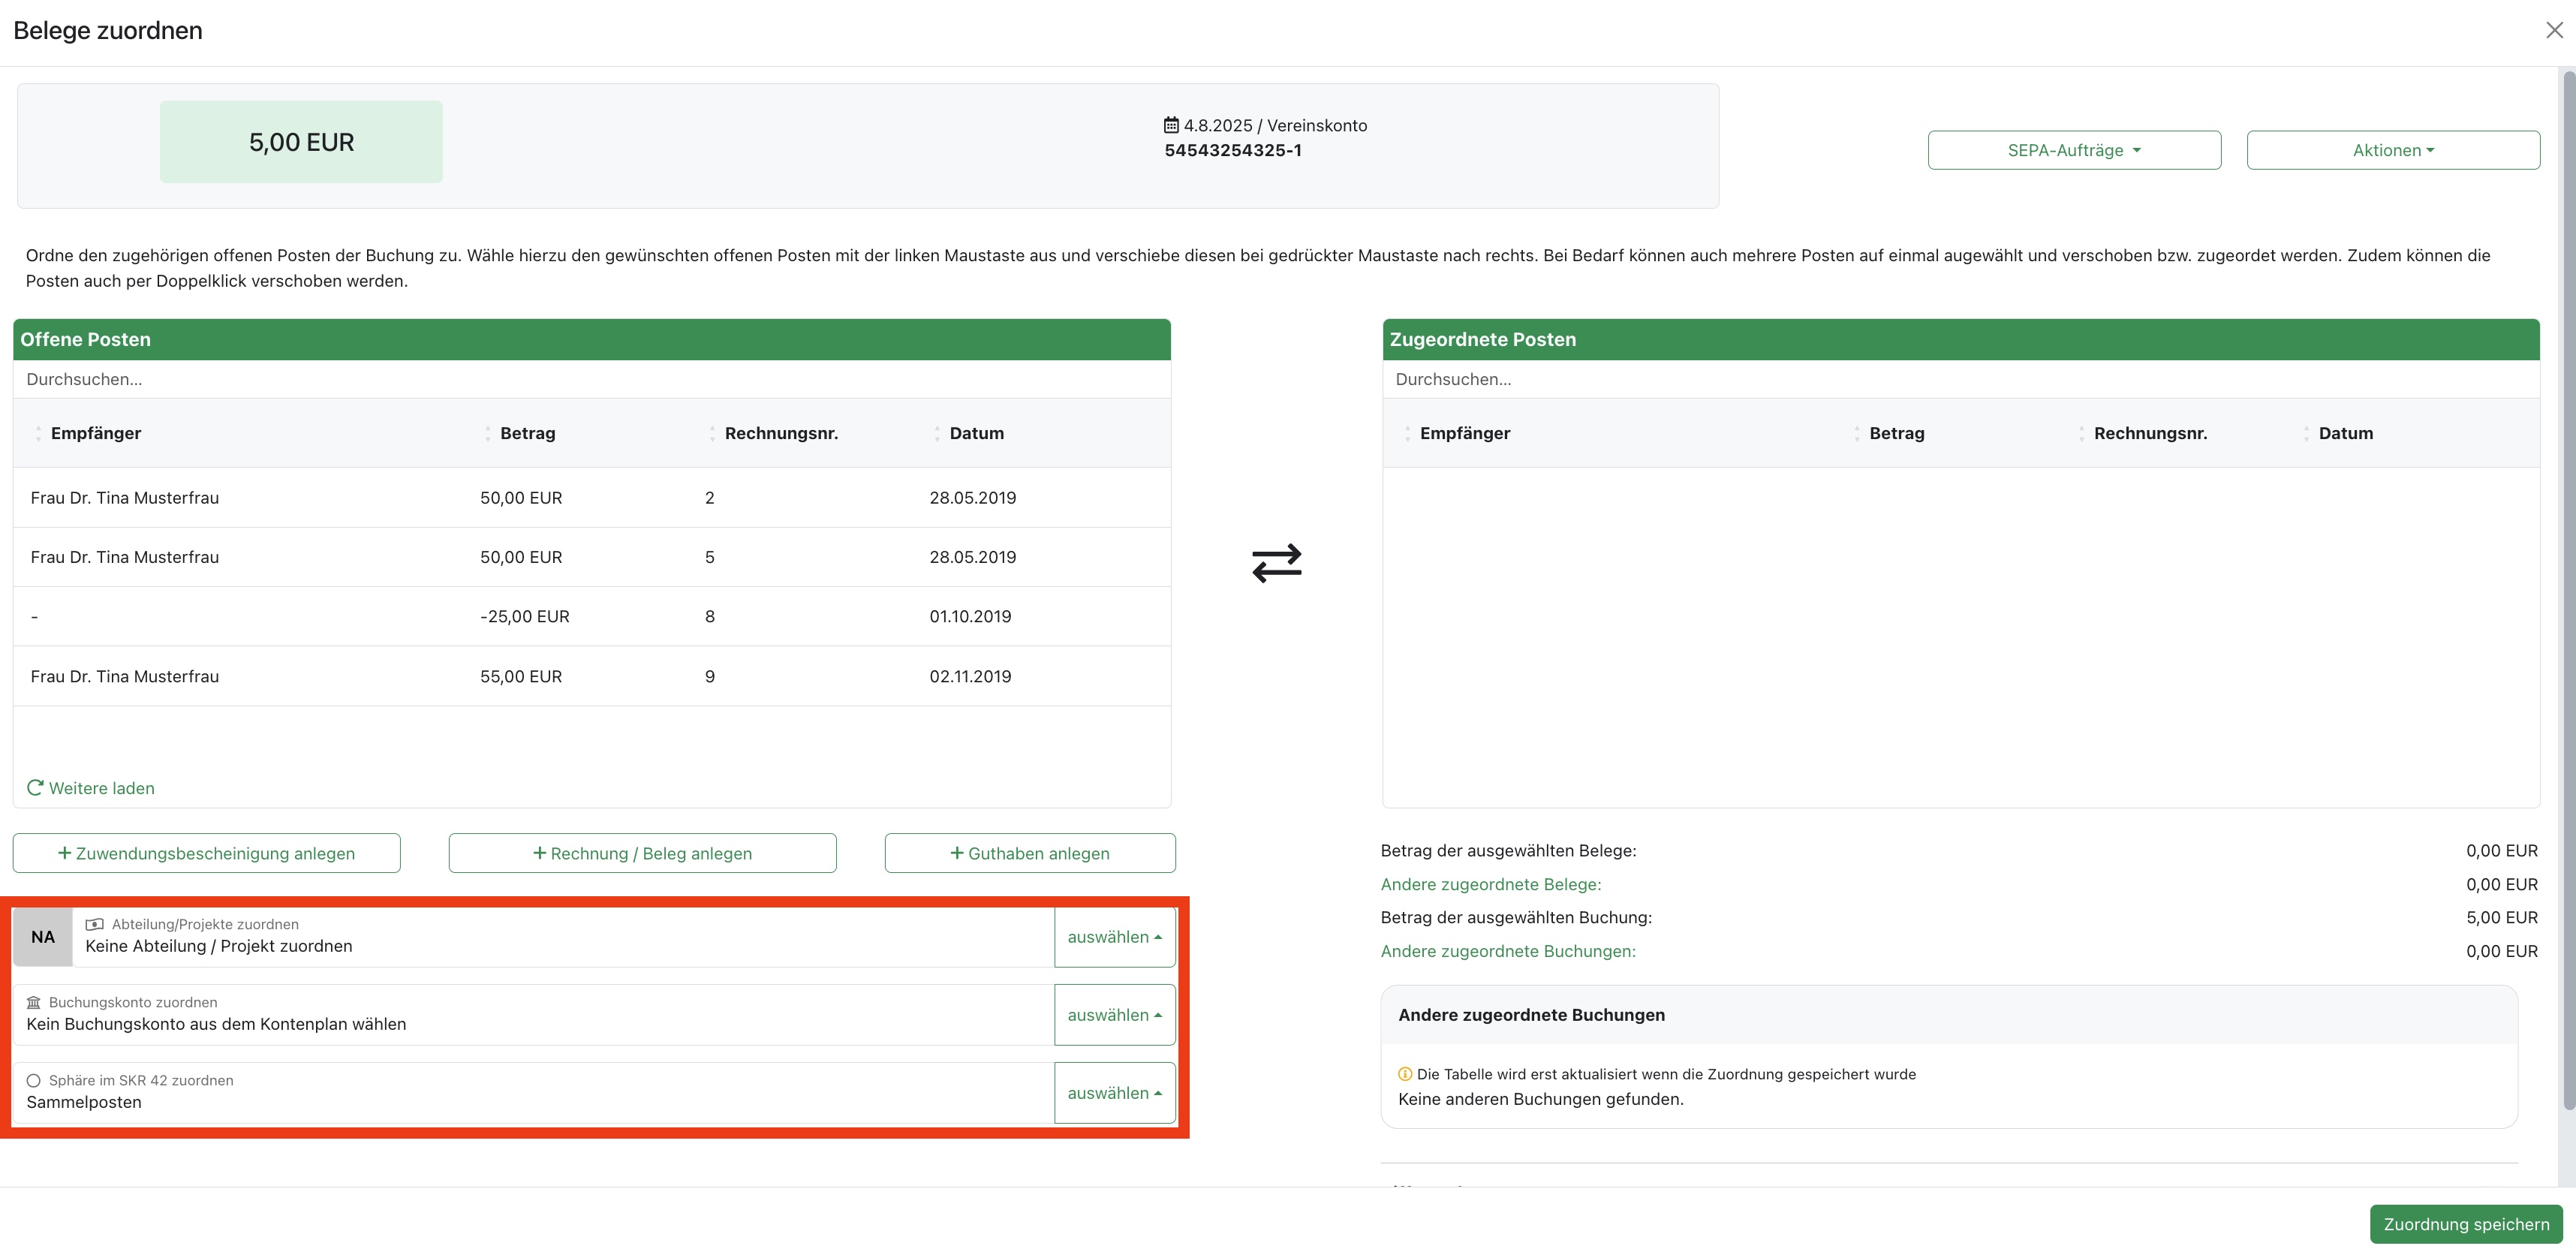Sort assigned items by Datum column
Image resolution: width=2576 pixels, height=1255 pixels.
pyautogui.click(x=2345, y=433)
